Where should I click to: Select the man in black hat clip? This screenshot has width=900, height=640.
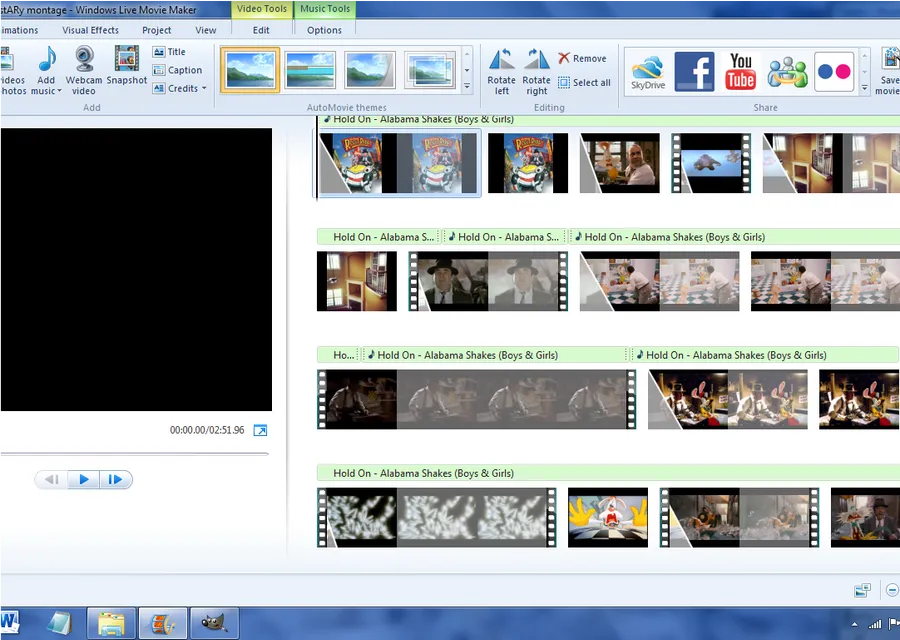[x=488, y=281]
